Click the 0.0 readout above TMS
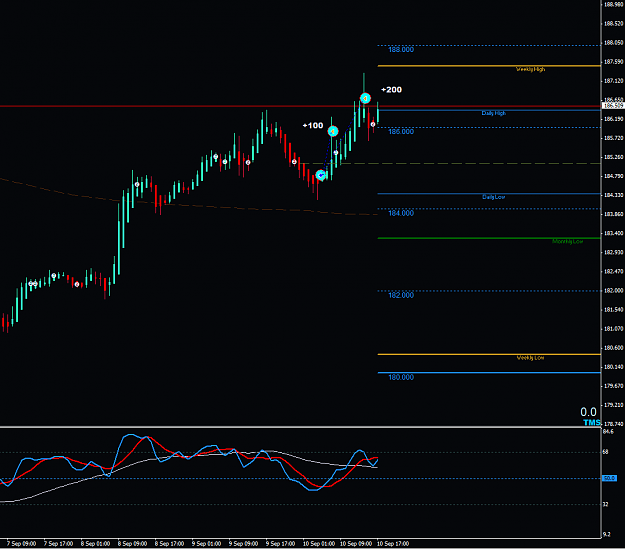Screen dimensions: 625x549 588,412
